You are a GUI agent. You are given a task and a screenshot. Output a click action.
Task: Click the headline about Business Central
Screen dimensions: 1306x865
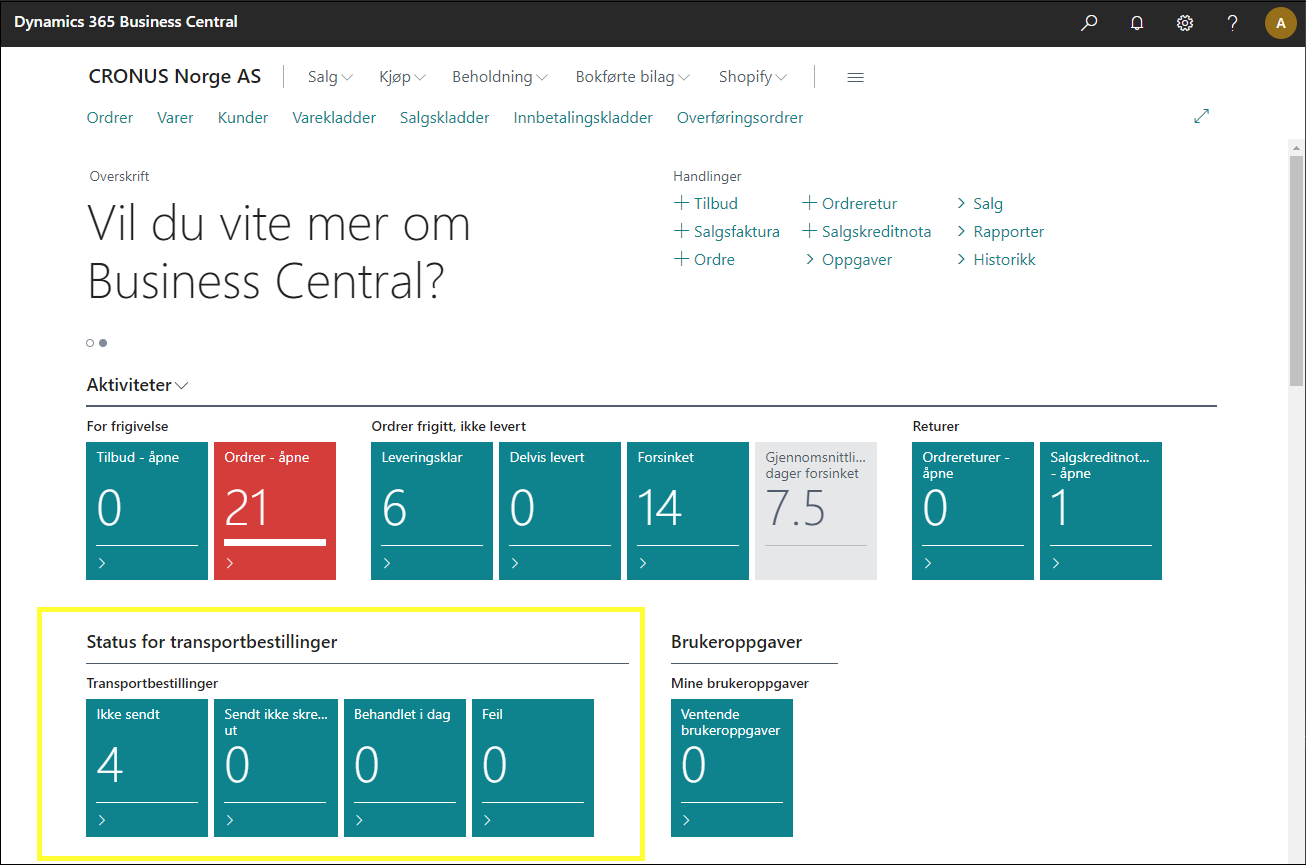click(279, 253)
